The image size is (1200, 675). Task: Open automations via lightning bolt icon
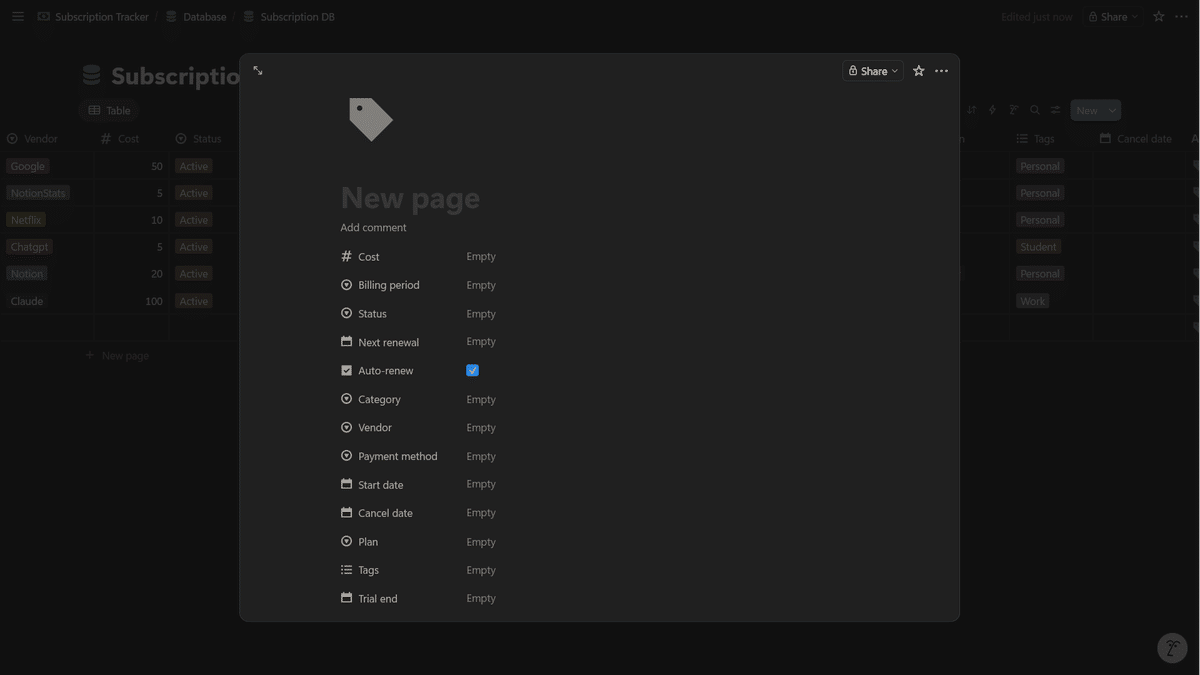(992, 110)
